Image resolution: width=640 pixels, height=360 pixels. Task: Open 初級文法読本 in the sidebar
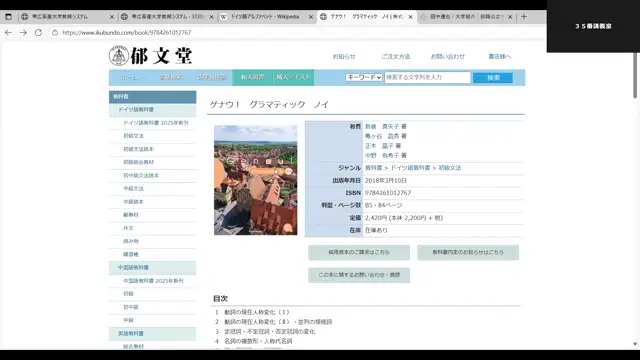coord(138,149)
